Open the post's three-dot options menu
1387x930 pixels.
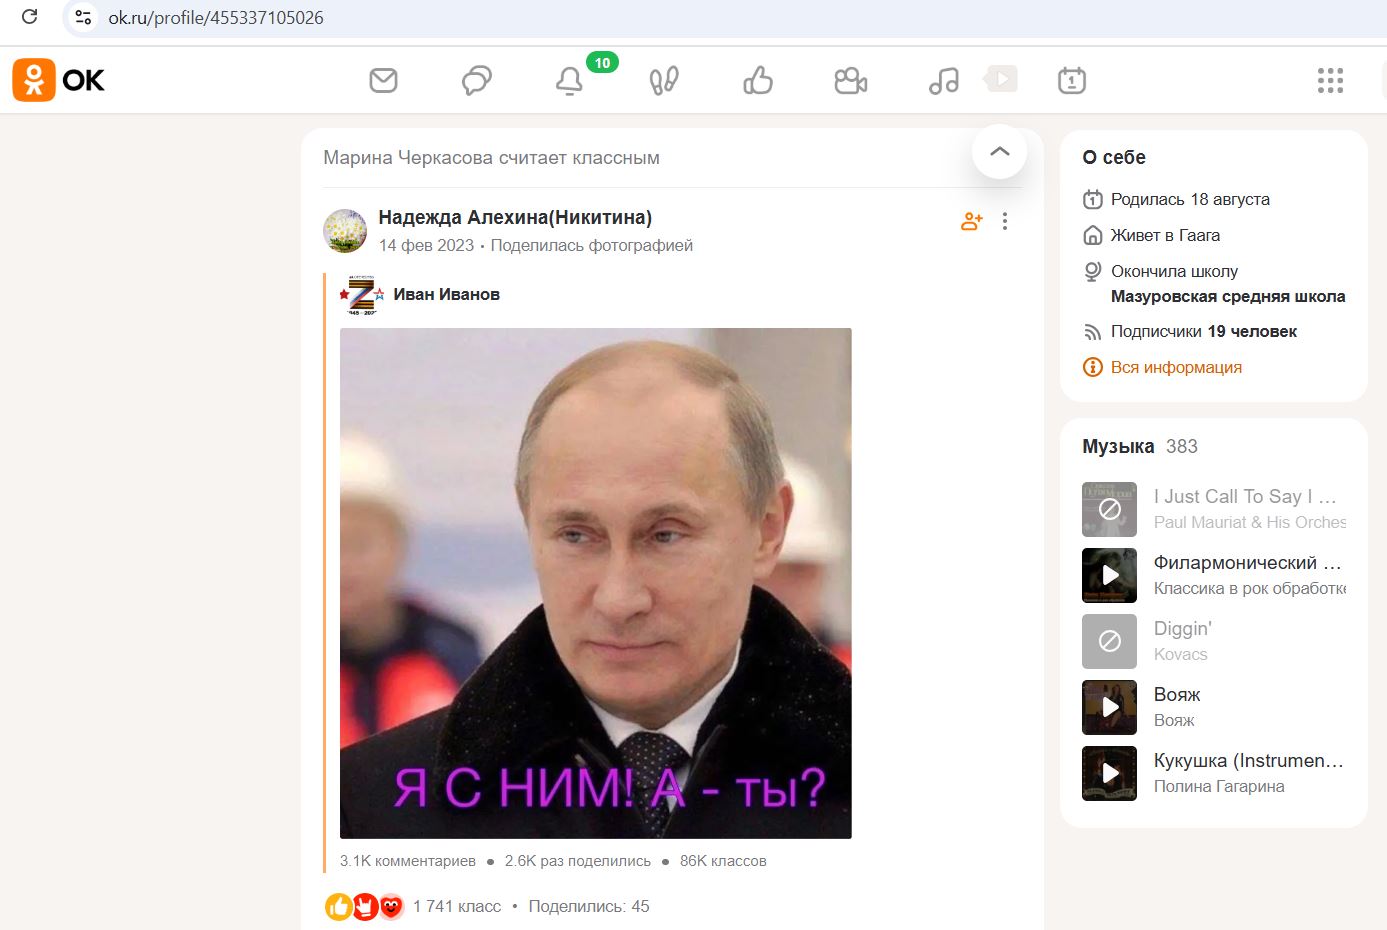(1005, 222)
